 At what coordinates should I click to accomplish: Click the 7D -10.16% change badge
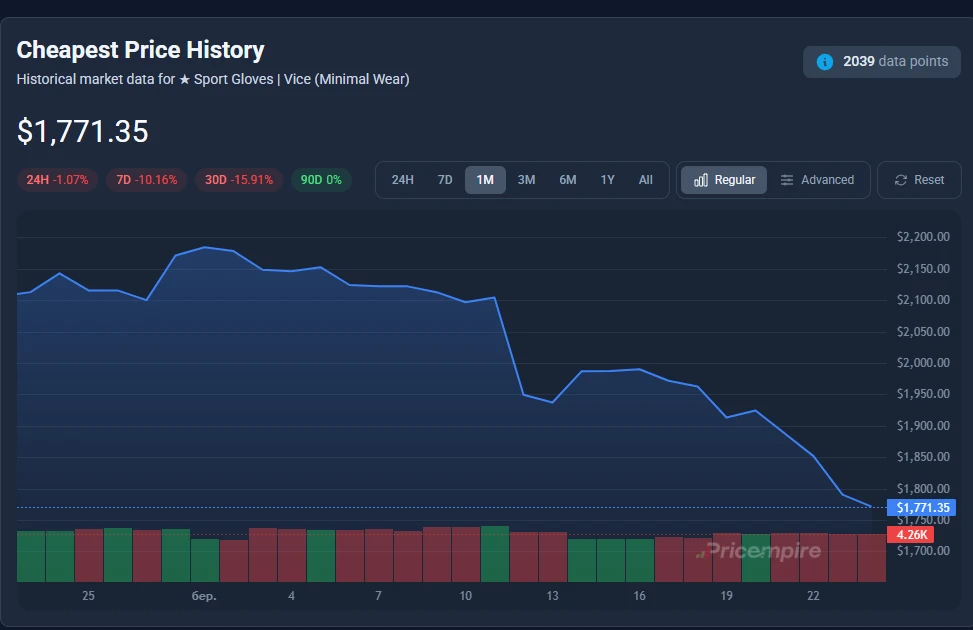[x=146, y=180]
